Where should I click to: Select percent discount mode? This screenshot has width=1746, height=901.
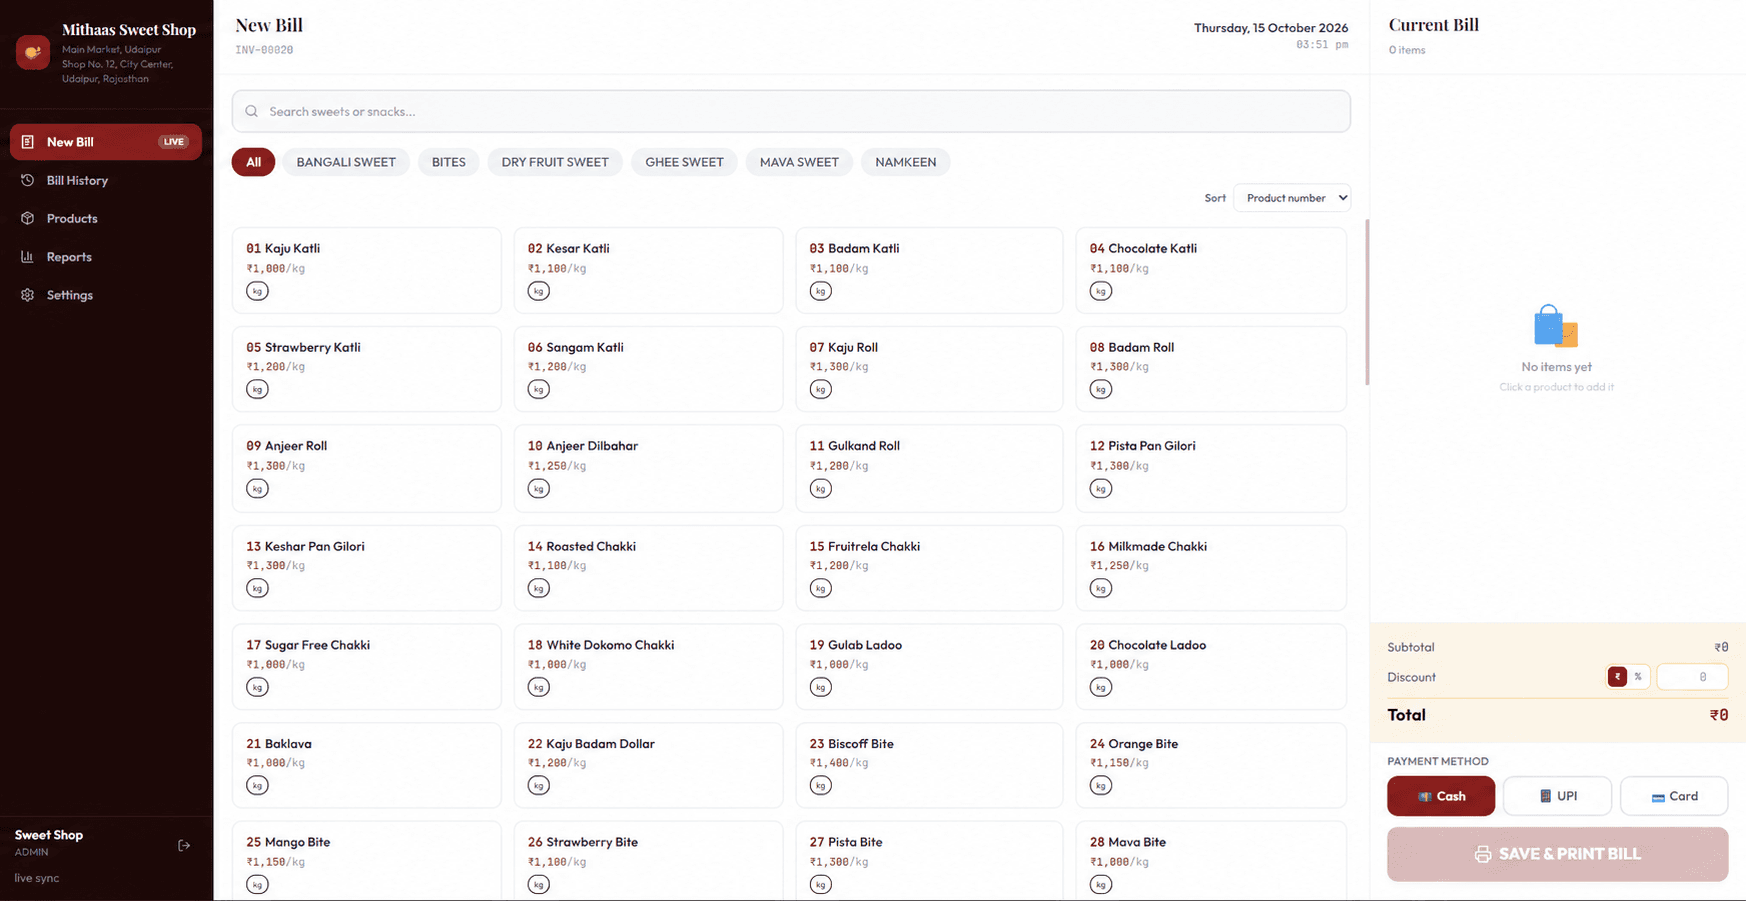(x=1638, y=677)
